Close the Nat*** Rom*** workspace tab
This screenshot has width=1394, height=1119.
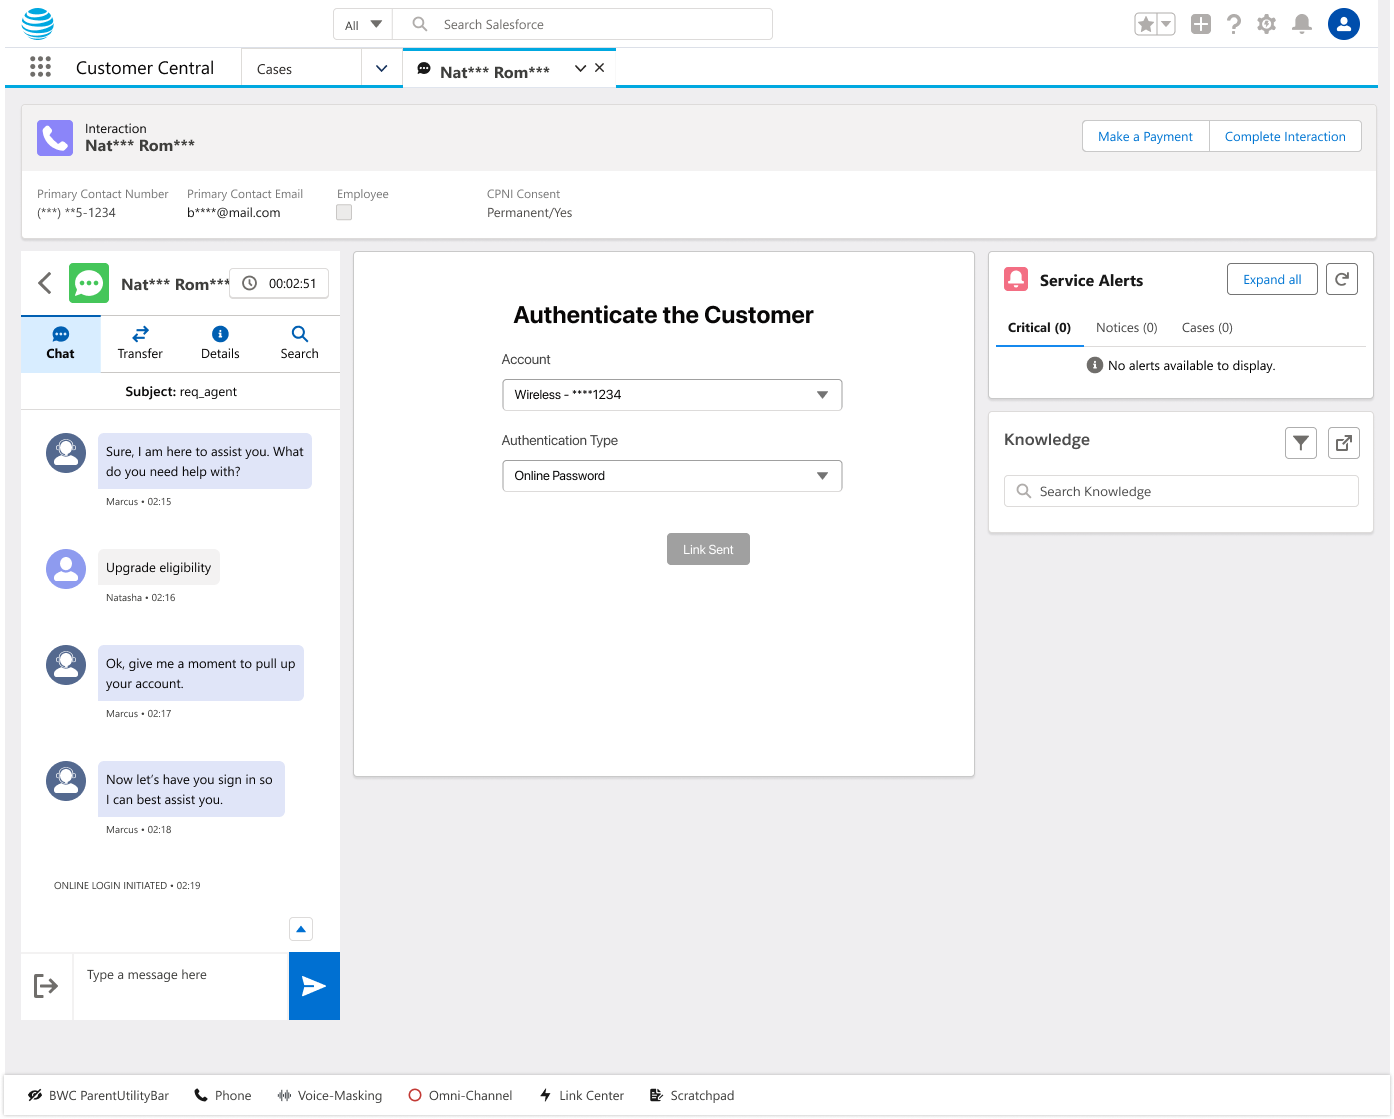[x=600, y=68]
